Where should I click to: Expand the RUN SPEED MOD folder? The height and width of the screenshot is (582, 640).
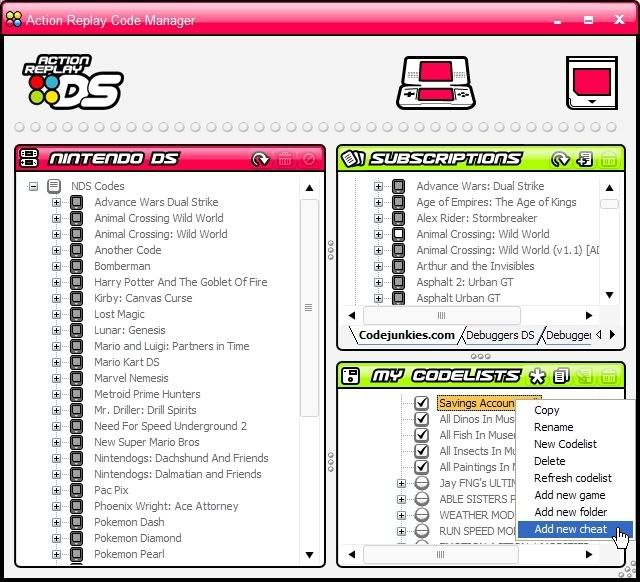click(x=401, y=531)
